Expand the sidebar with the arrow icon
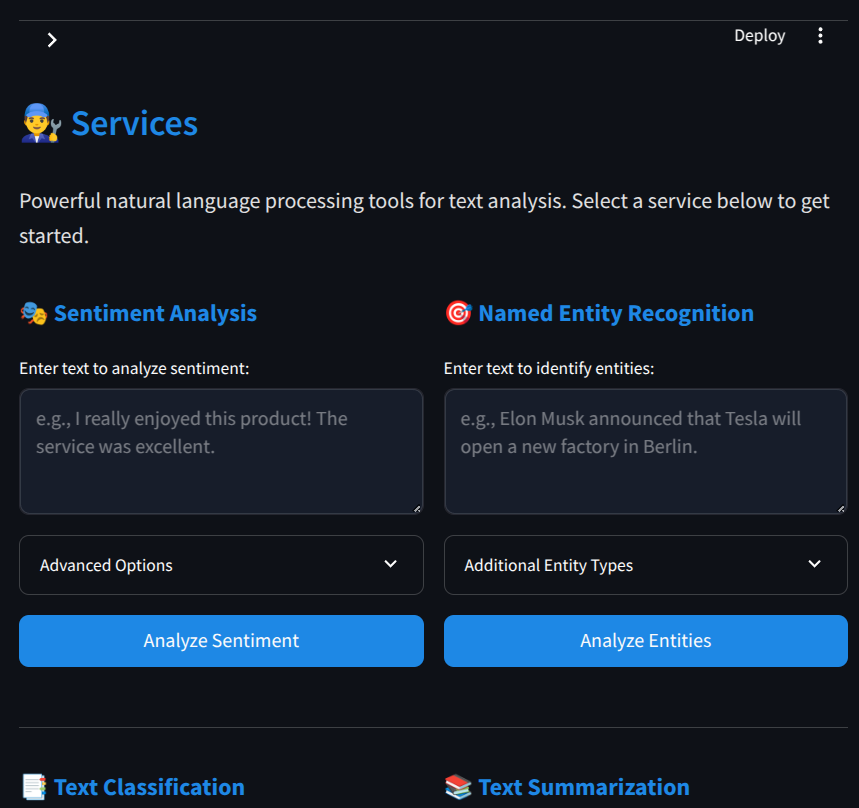859x808 pixels. [52, 40]
